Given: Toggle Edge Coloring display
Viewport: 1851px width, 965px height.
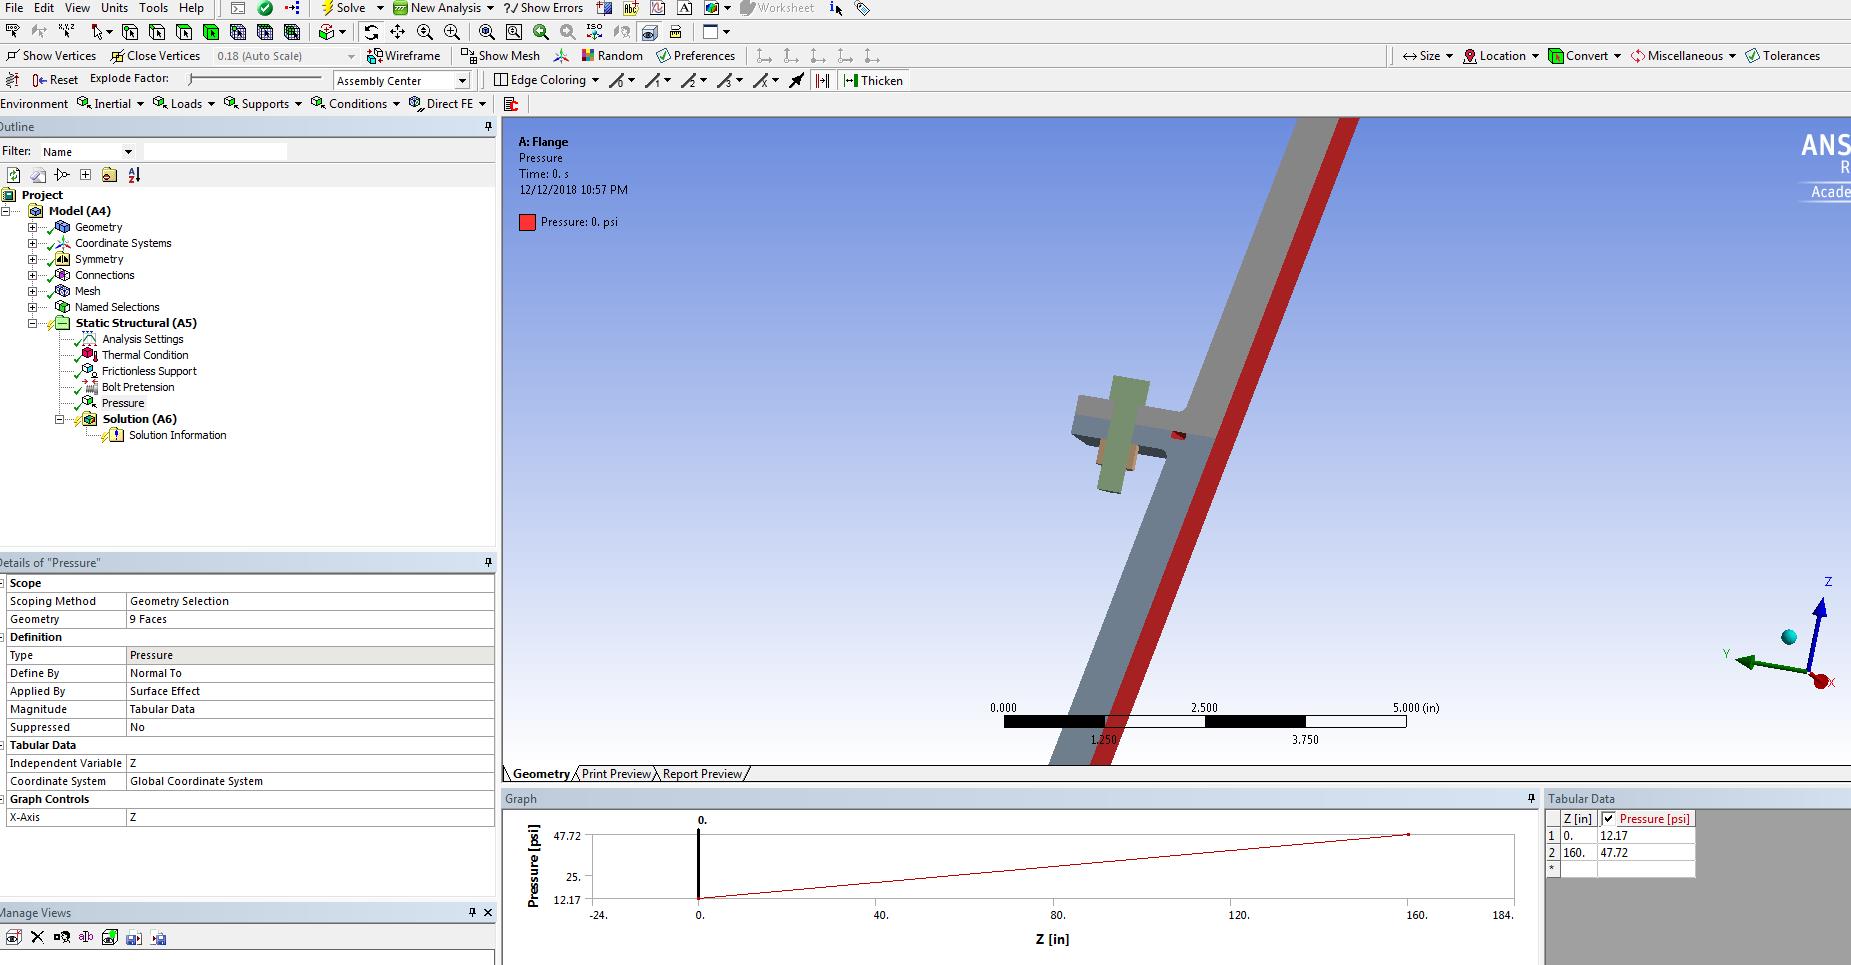Looking at the screenshot, I should pos(544,80).
